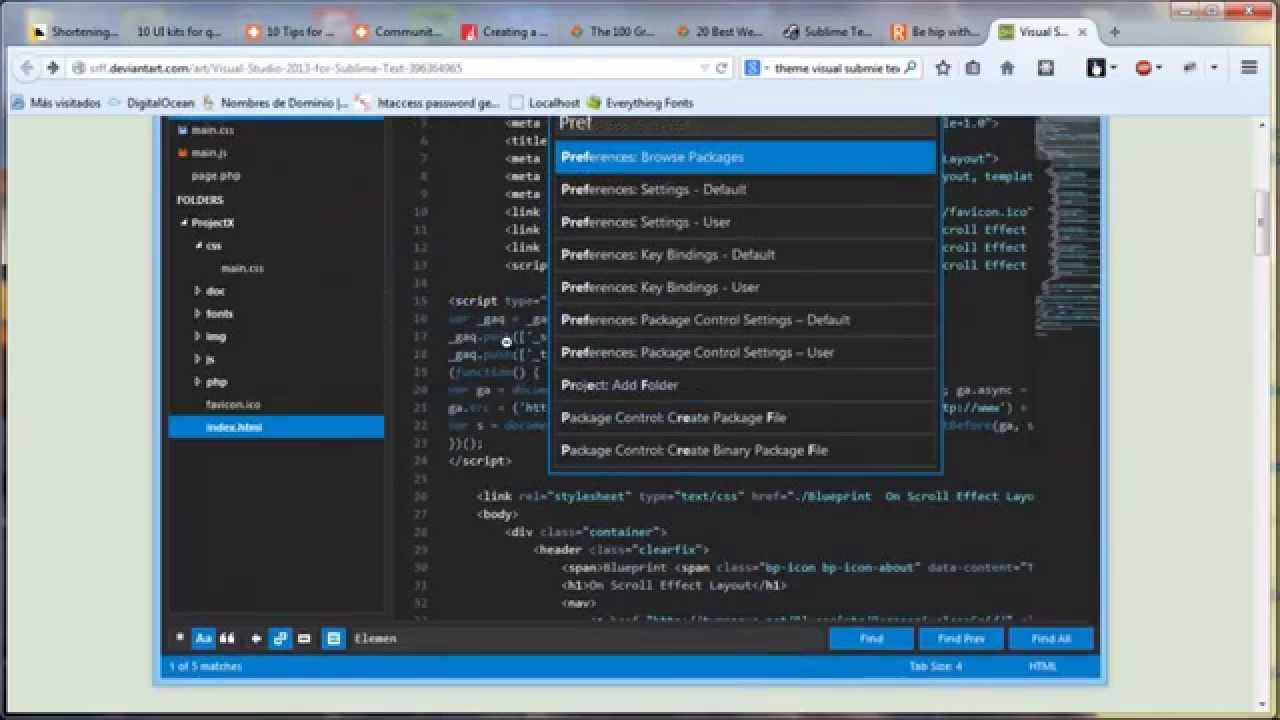This screenshot has height=720, width=1280.
Task: Choose Preferences: Settings - User
Action: (x=745, y=222)
